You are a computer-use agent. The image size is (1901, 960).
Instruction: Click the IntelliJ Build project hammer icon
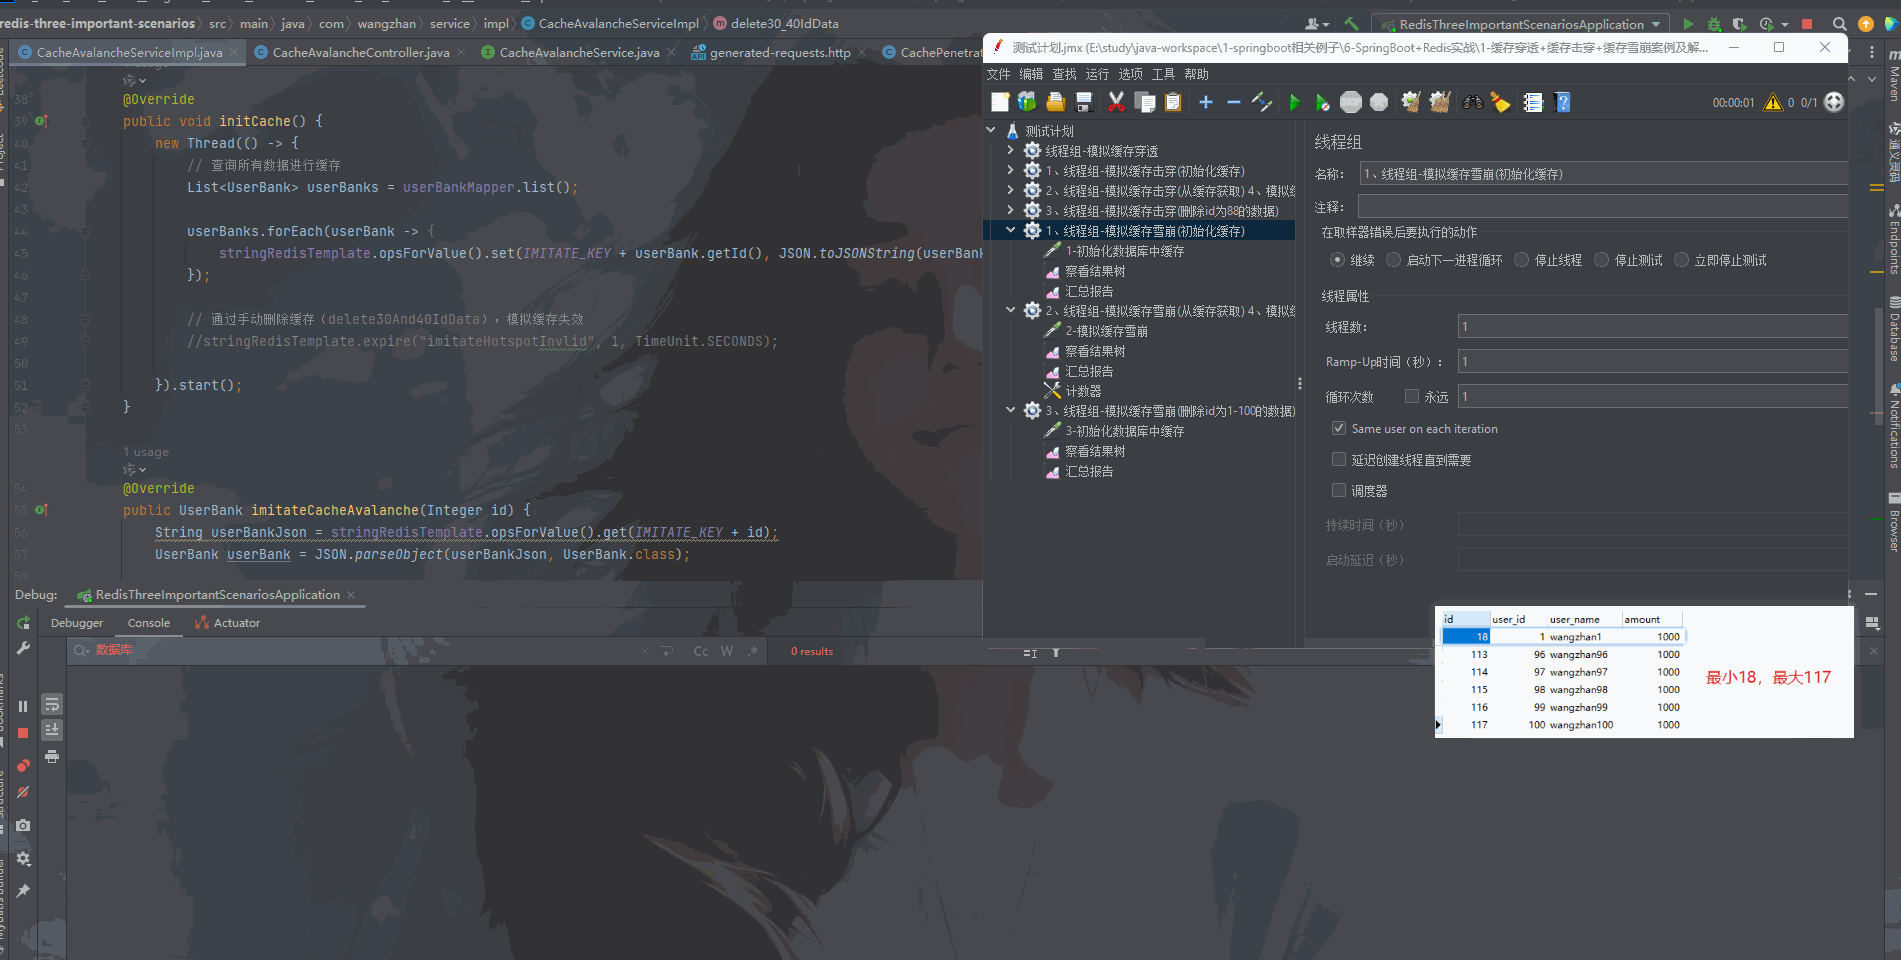tap(1352, 24)
